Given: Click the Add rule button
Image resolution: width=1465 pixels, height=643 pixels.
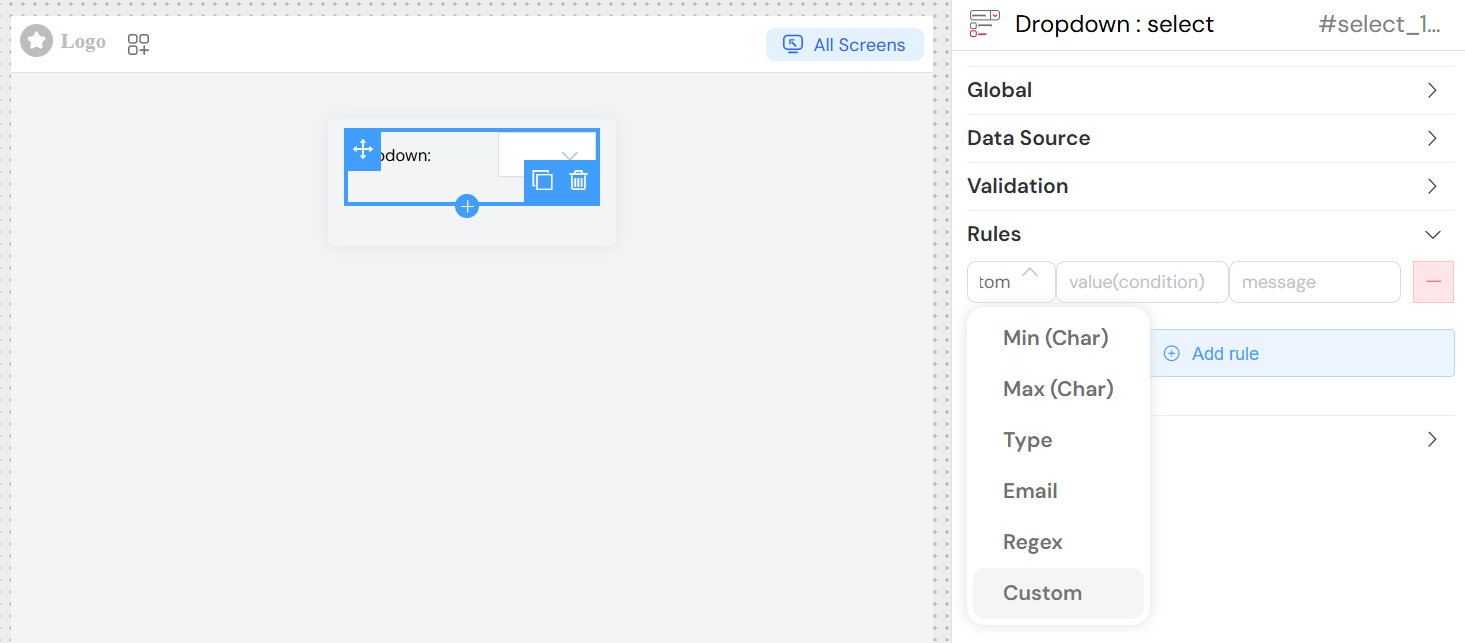Looking at the screenshot, I should click(x=1222, y=353).
